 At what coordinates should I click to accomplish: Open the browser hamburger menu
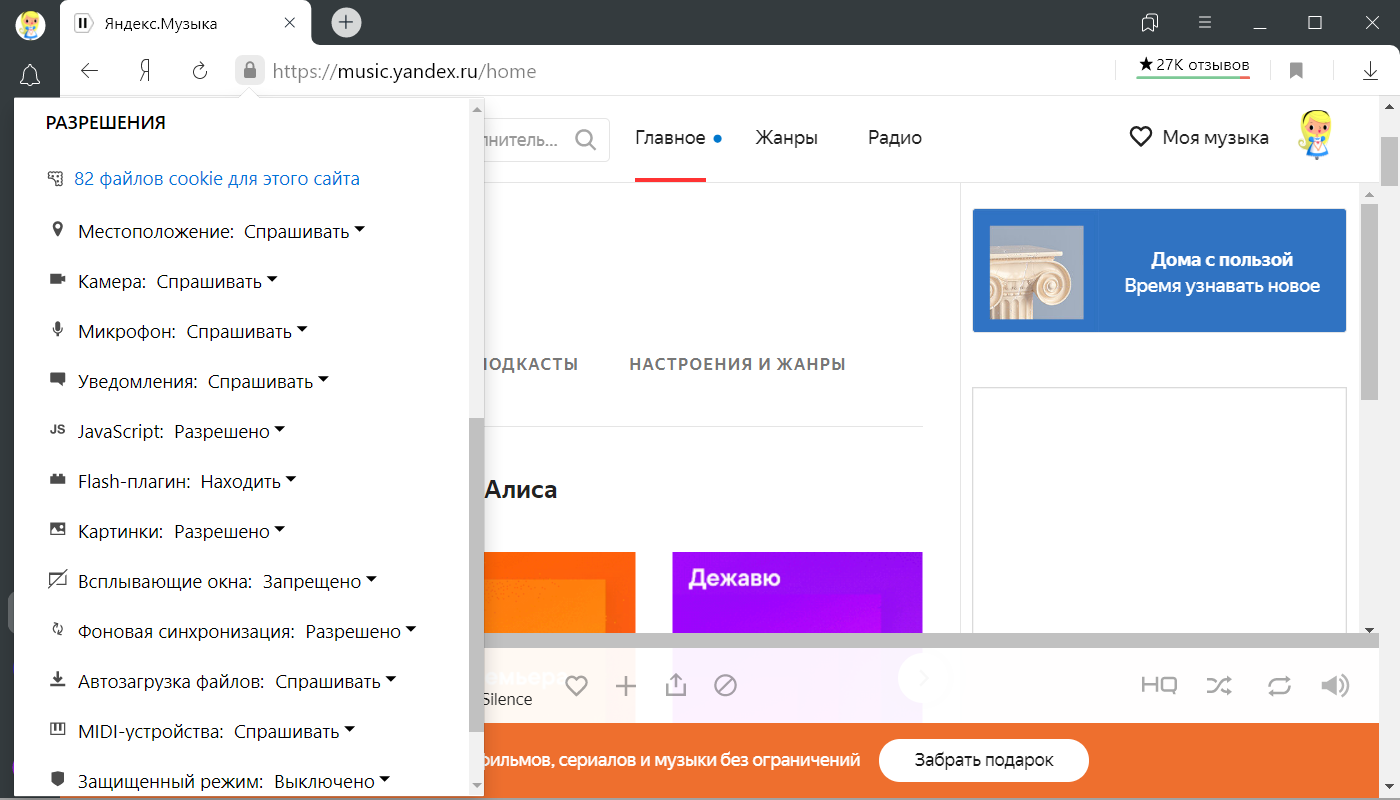pos(1205,22)
